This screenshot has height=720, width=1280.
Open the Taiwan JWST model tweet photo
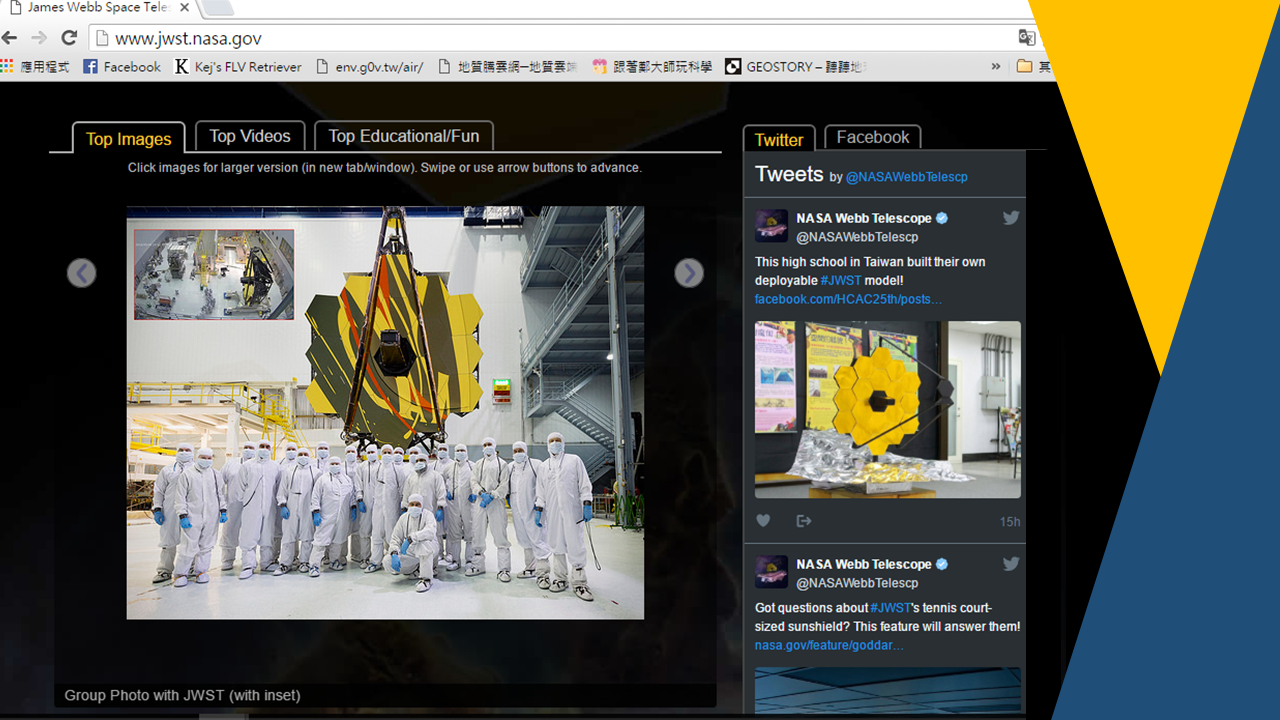click(x=888, y=409)
